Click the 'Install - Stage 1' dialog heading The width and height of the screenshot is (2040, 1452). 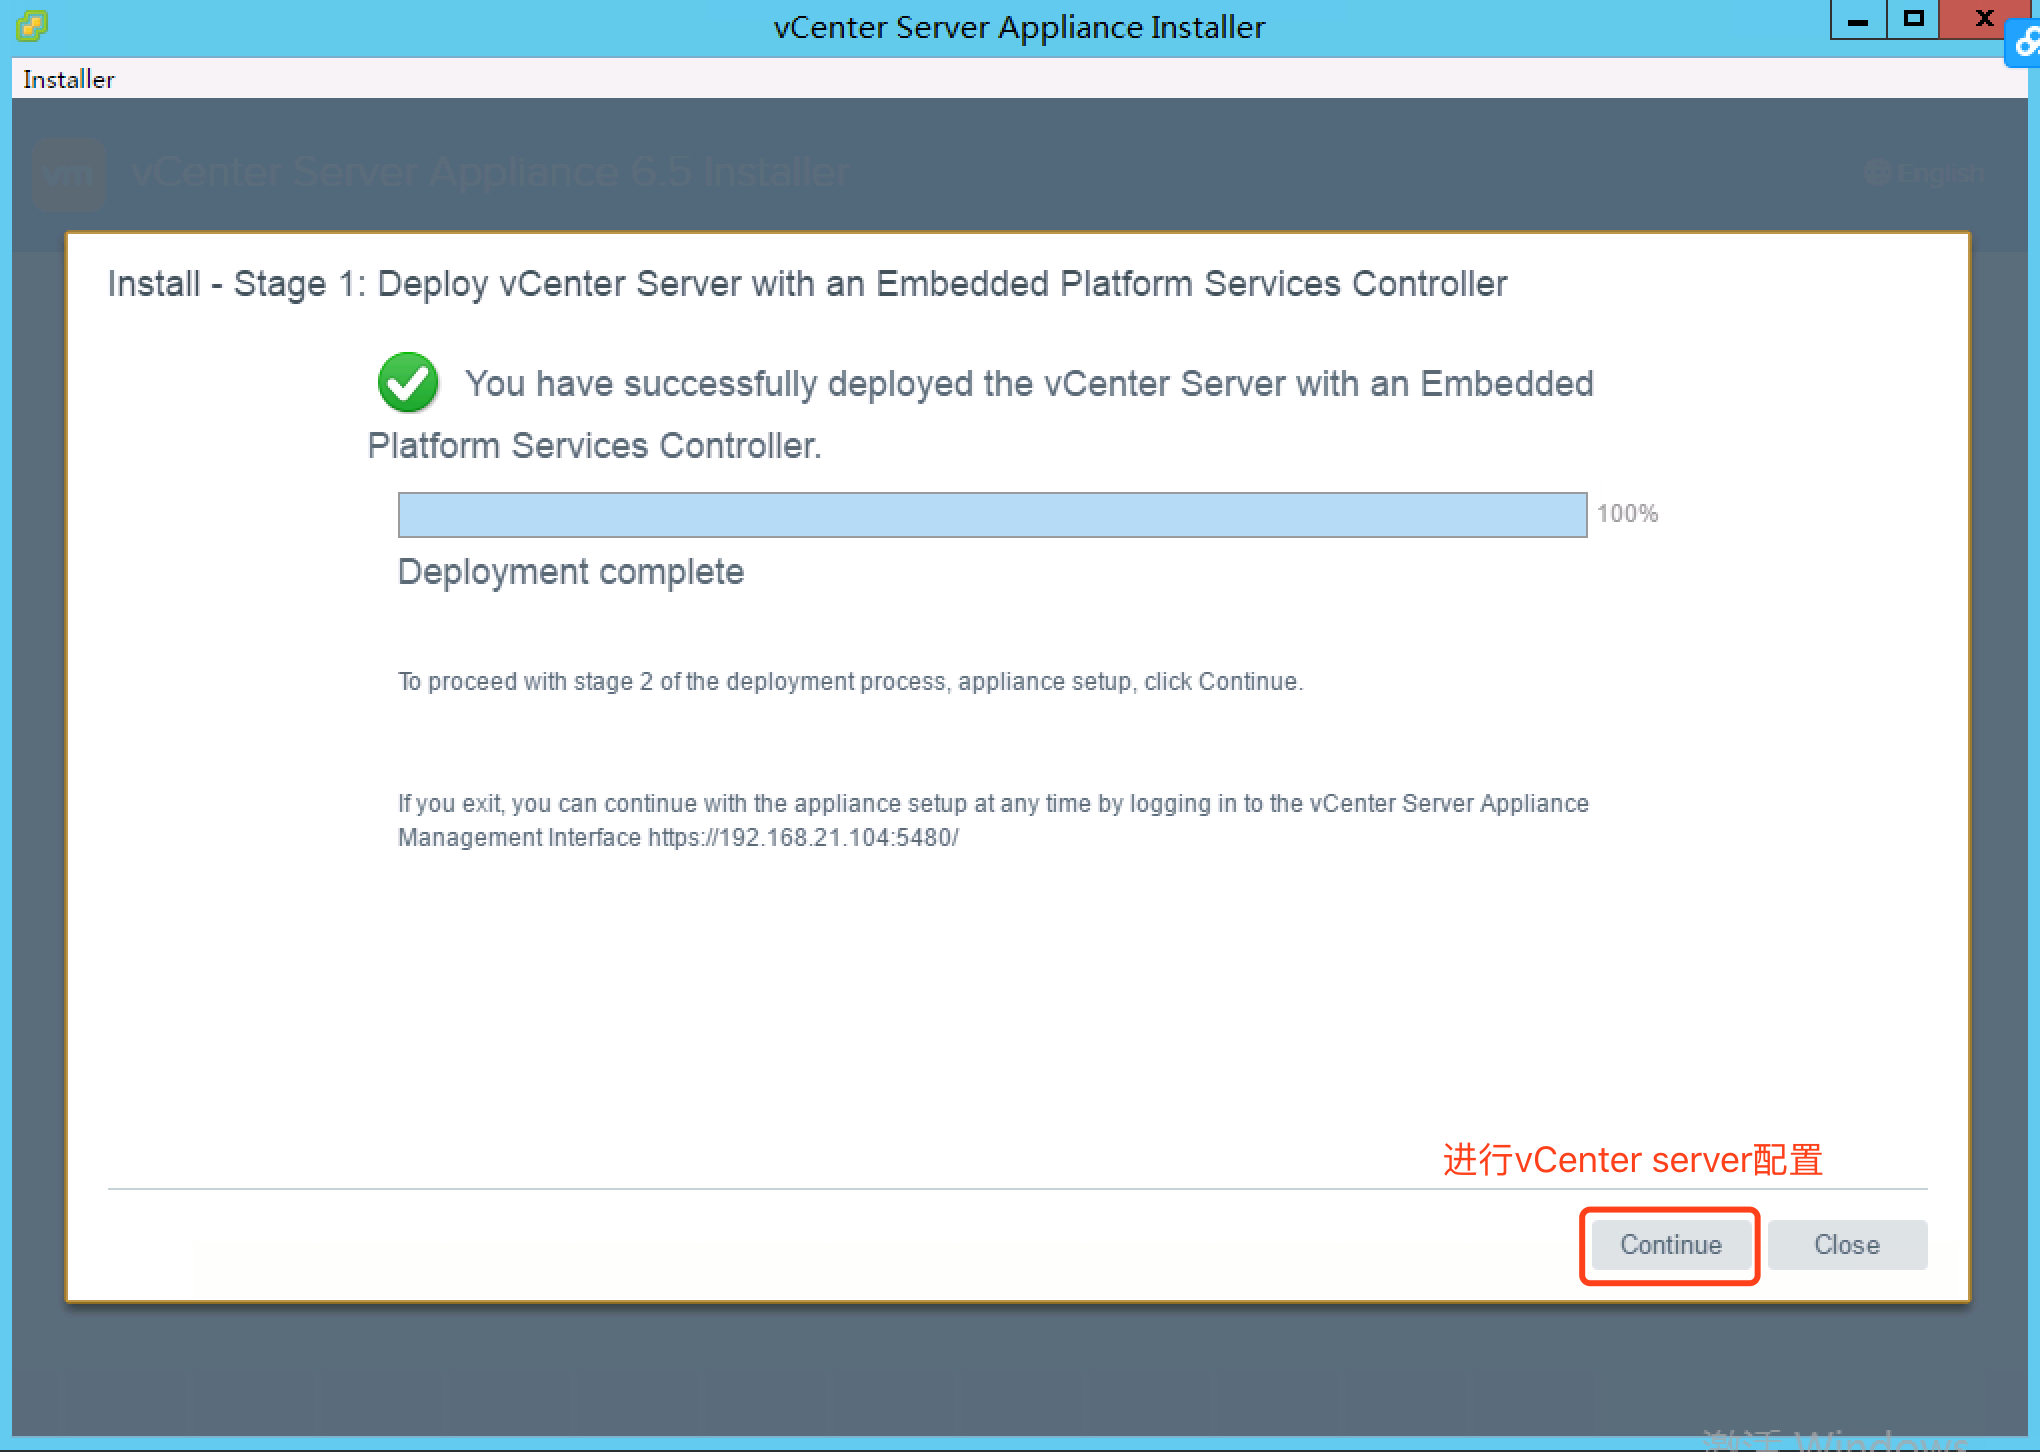(x=807, y=284)
